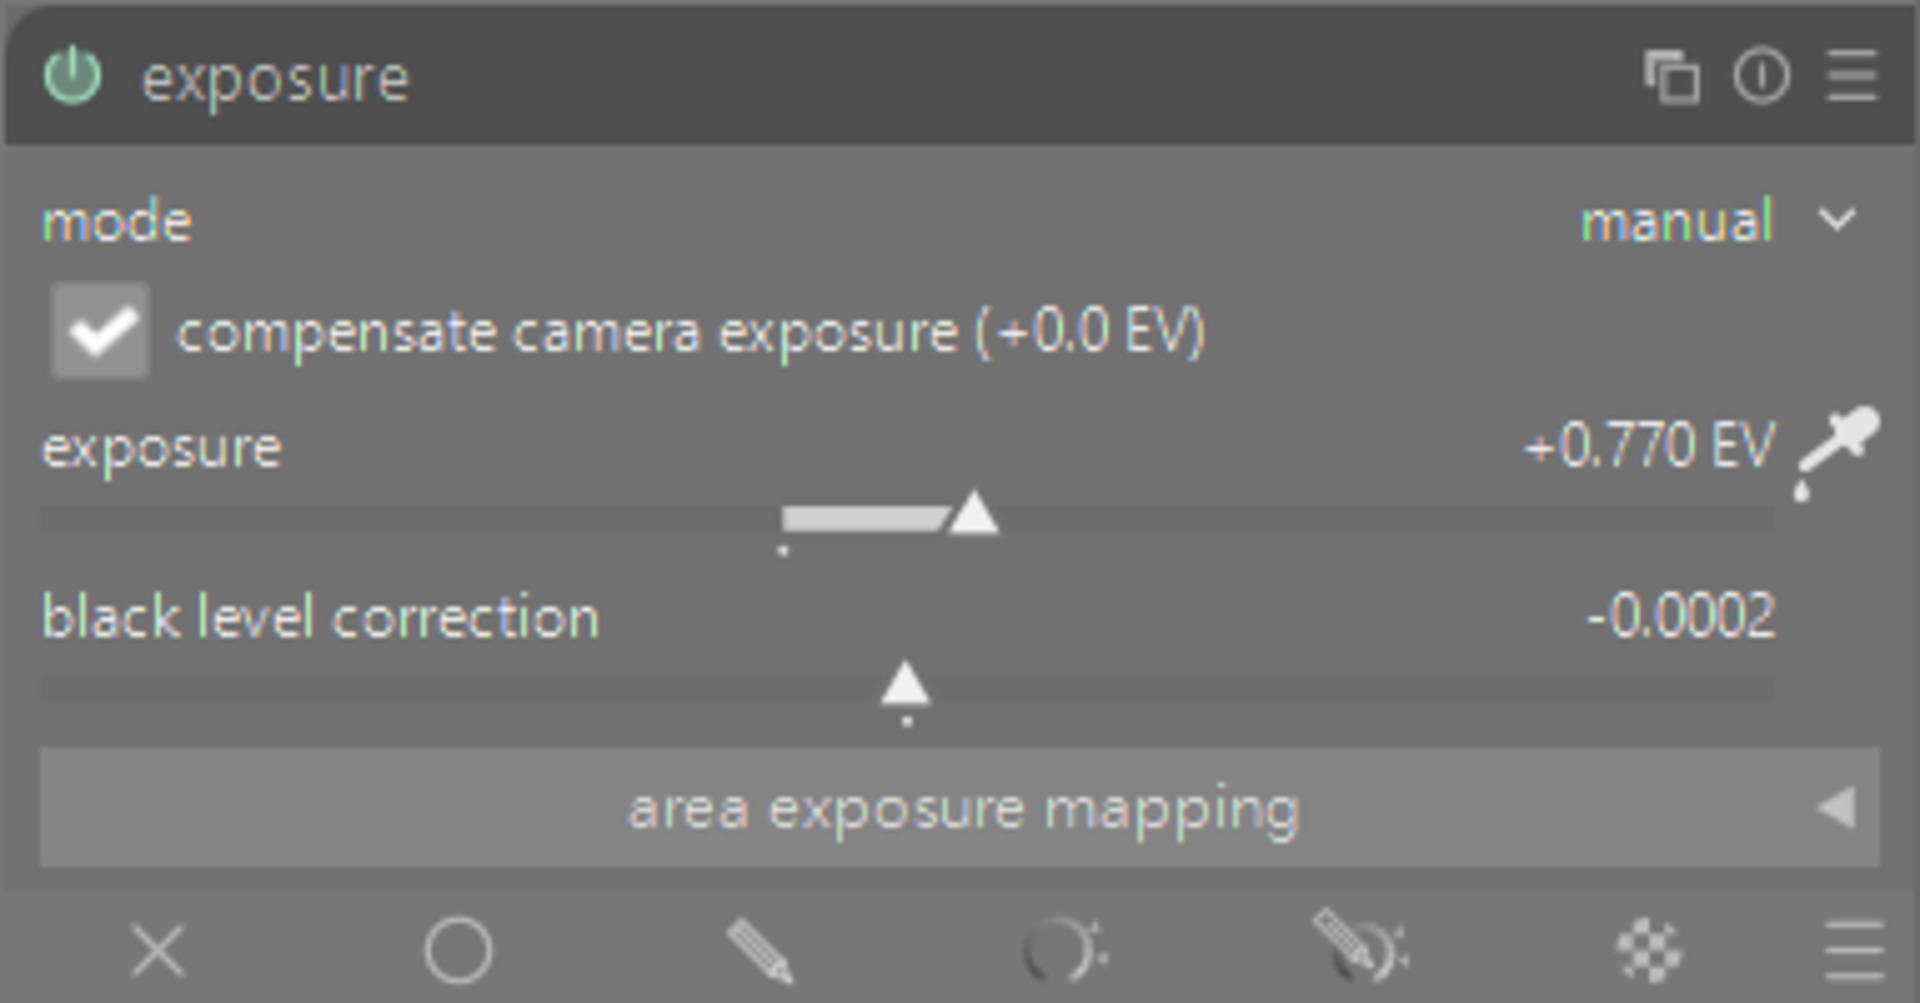Image resolution: width=1920 pixels, height=1003 pixels.
Task: Reset exposure module parameters
Action: click(1761, 77)
